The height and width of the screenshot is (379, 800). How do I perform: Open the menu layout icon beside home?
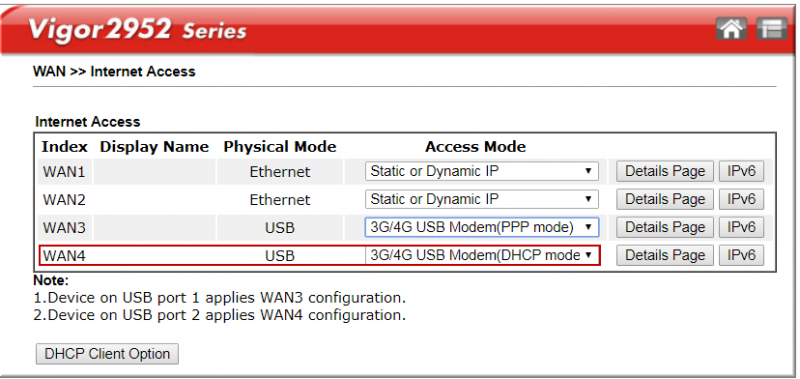[x=771, y=29]
